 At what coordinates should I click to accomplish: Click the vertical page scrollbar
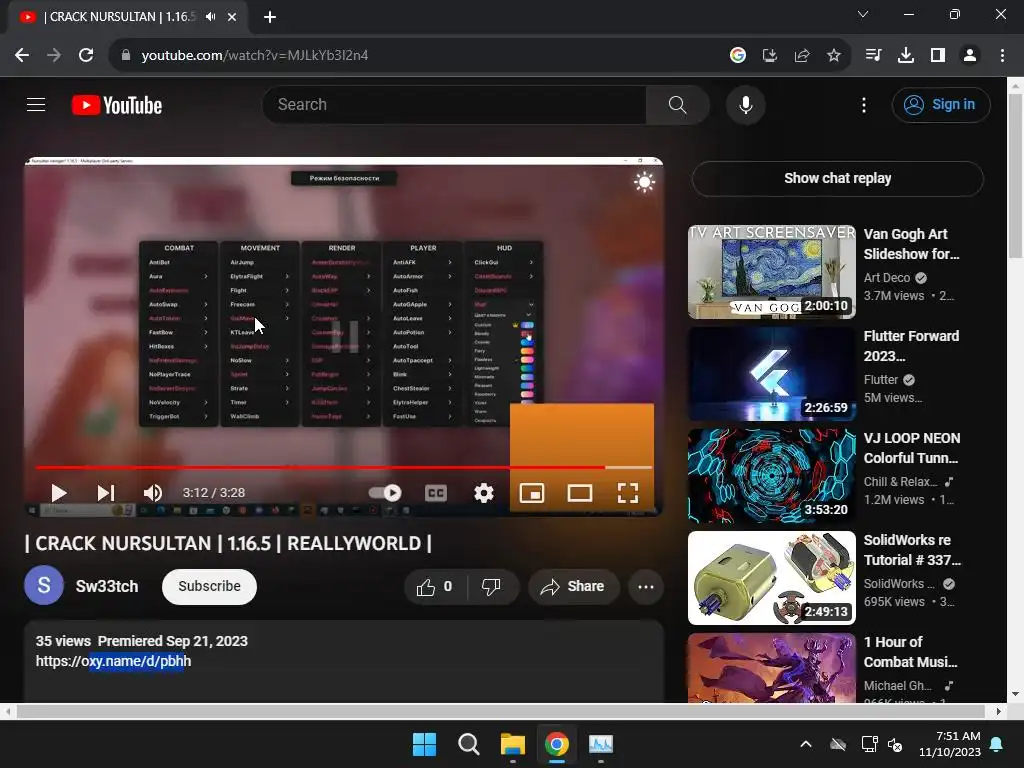(1016, 176)
